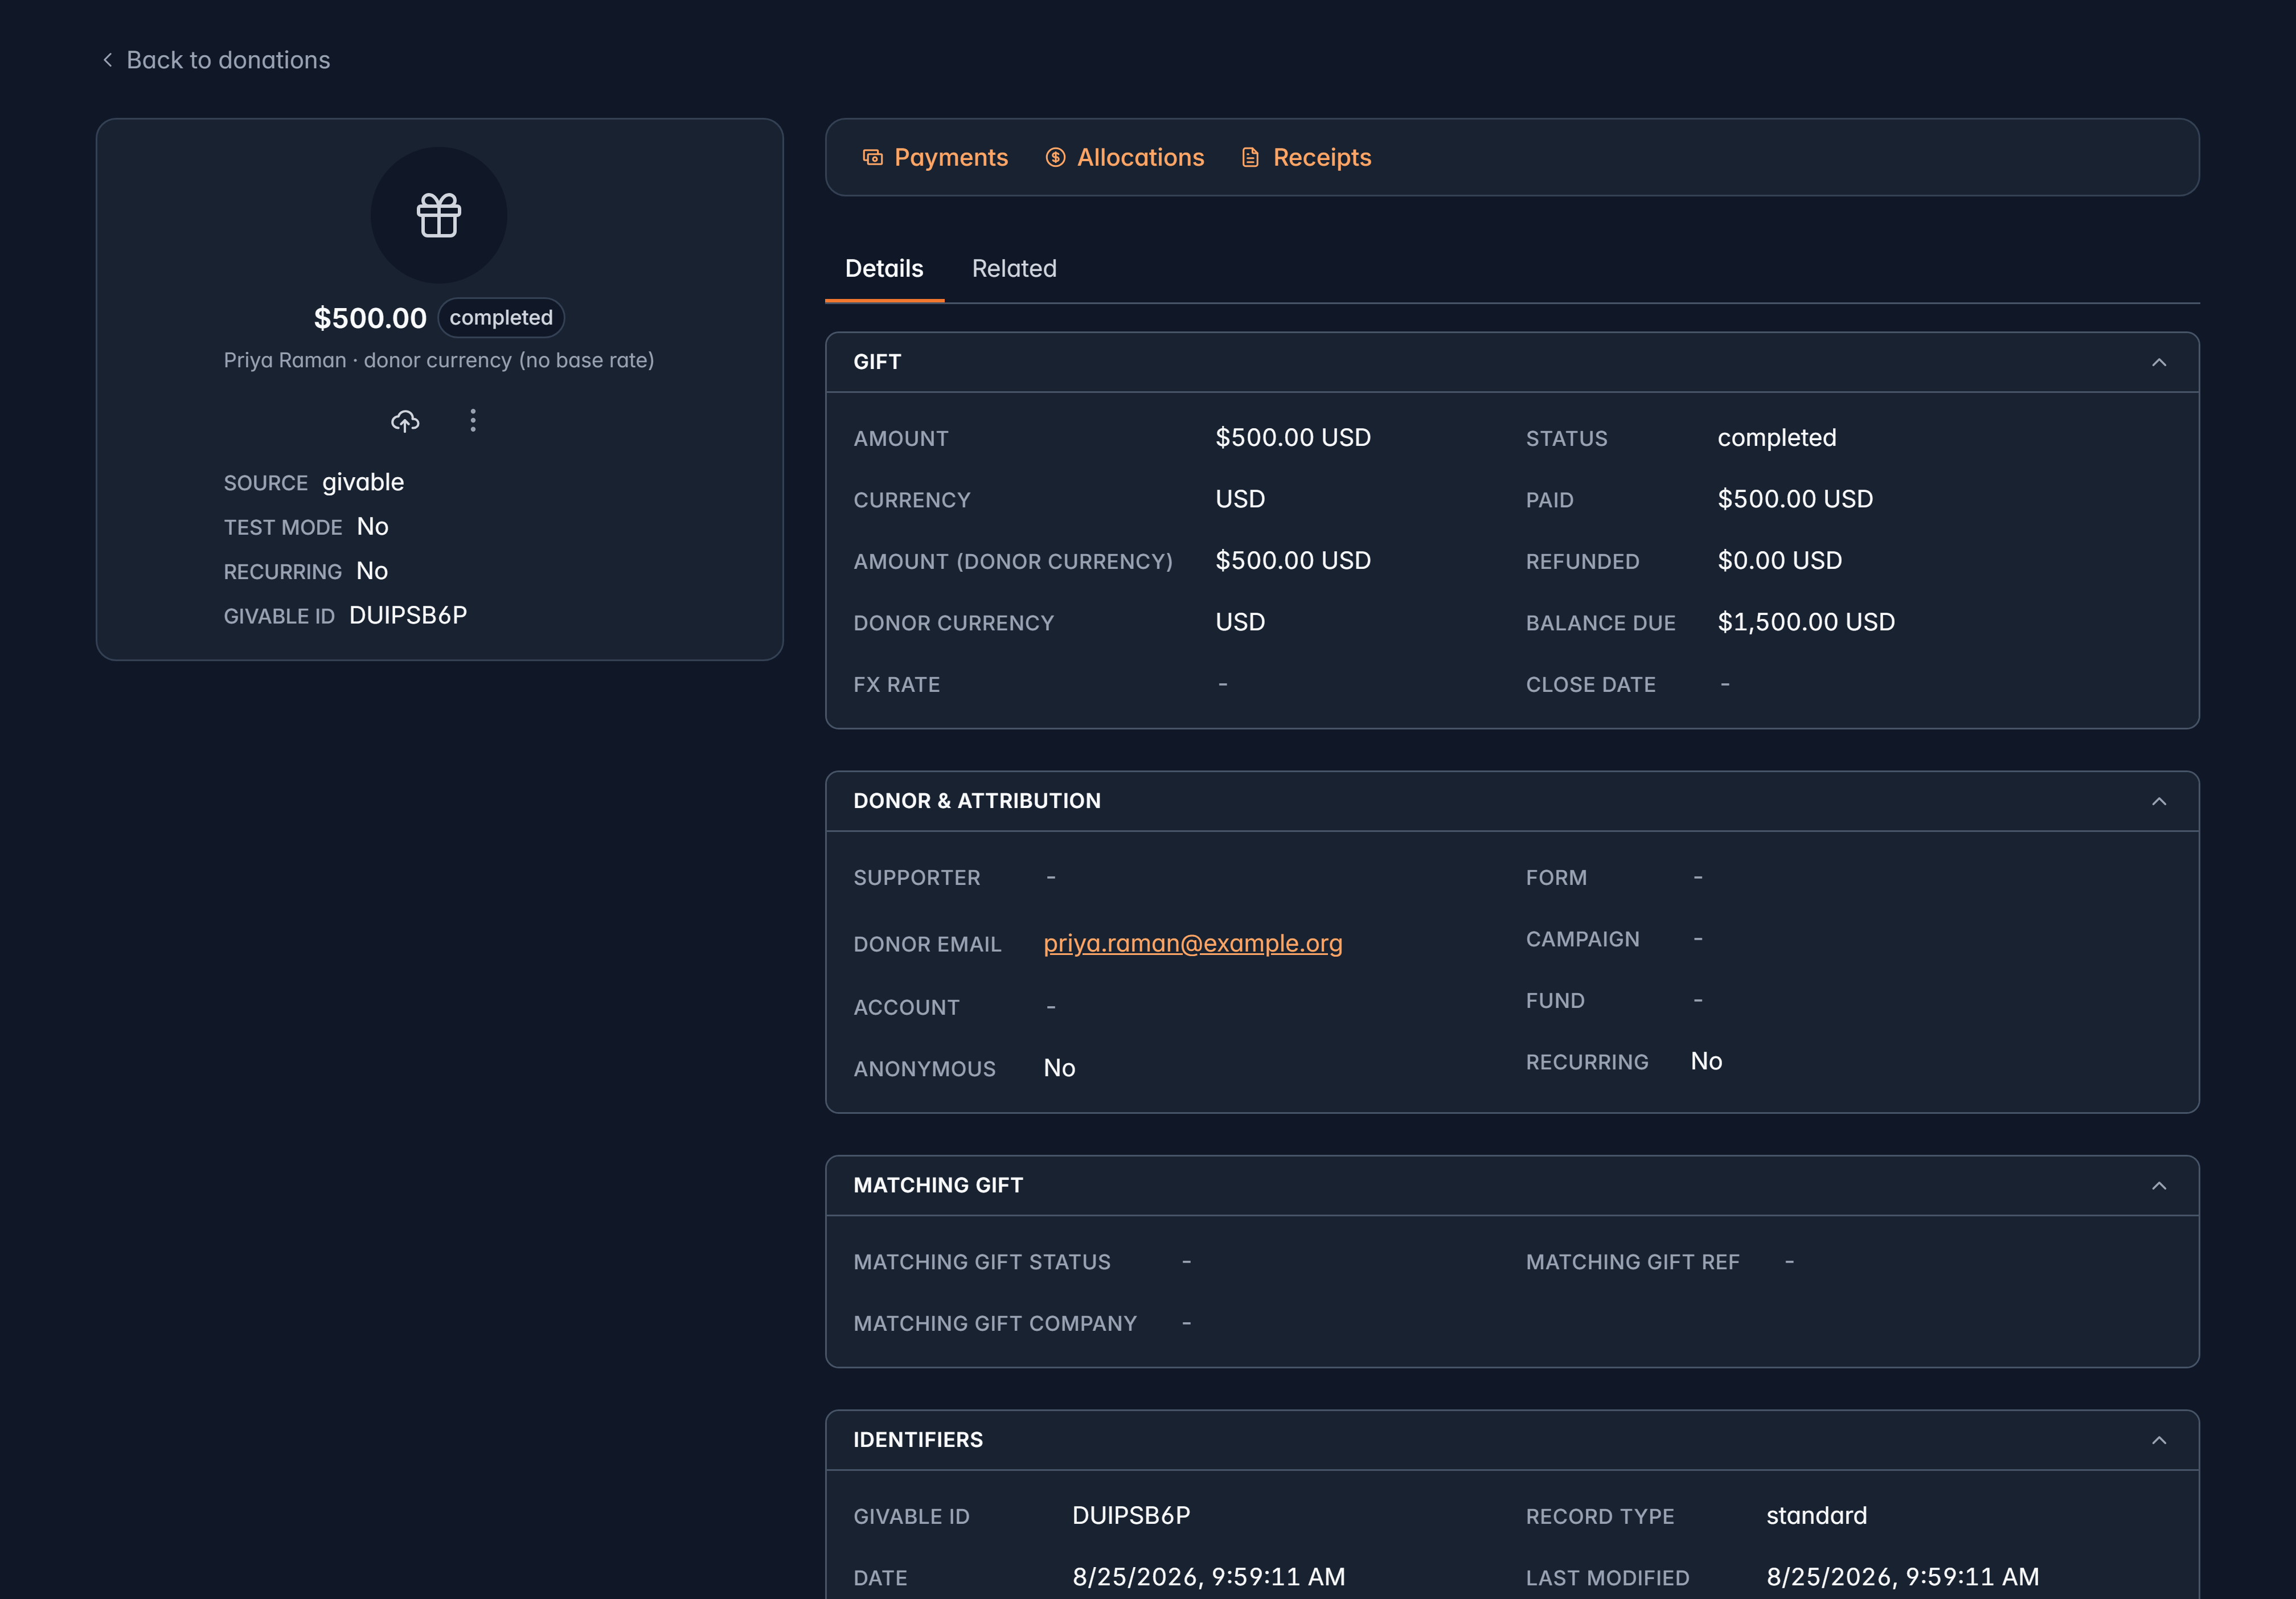
Task: Click the Refunded $0.00 USD value
Action: 1780,561
